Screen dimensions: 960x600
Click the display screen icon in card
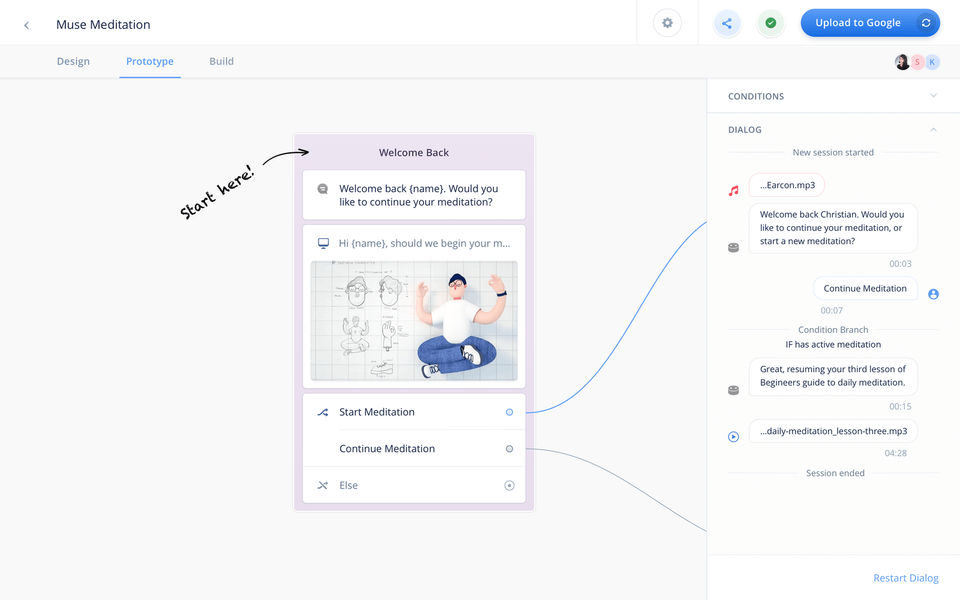coord(323,244)
